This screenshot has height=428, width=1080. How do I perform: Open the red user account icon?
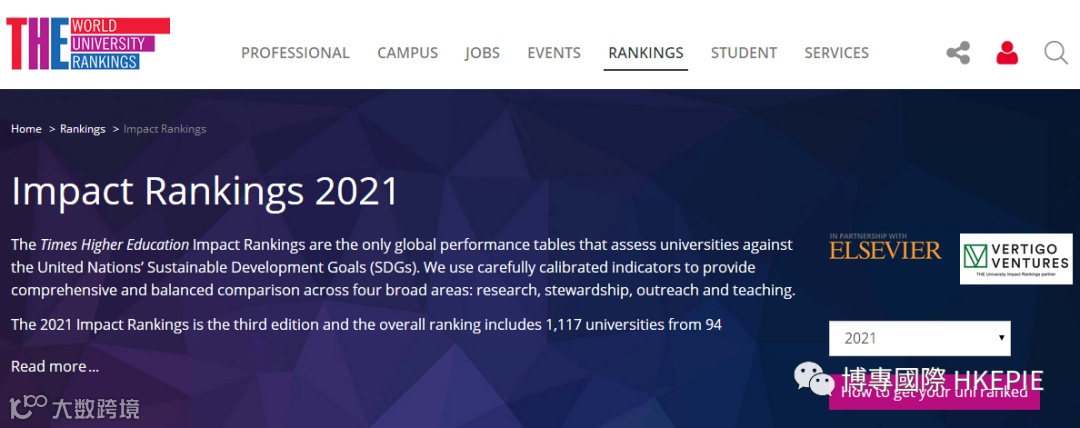1007,53
